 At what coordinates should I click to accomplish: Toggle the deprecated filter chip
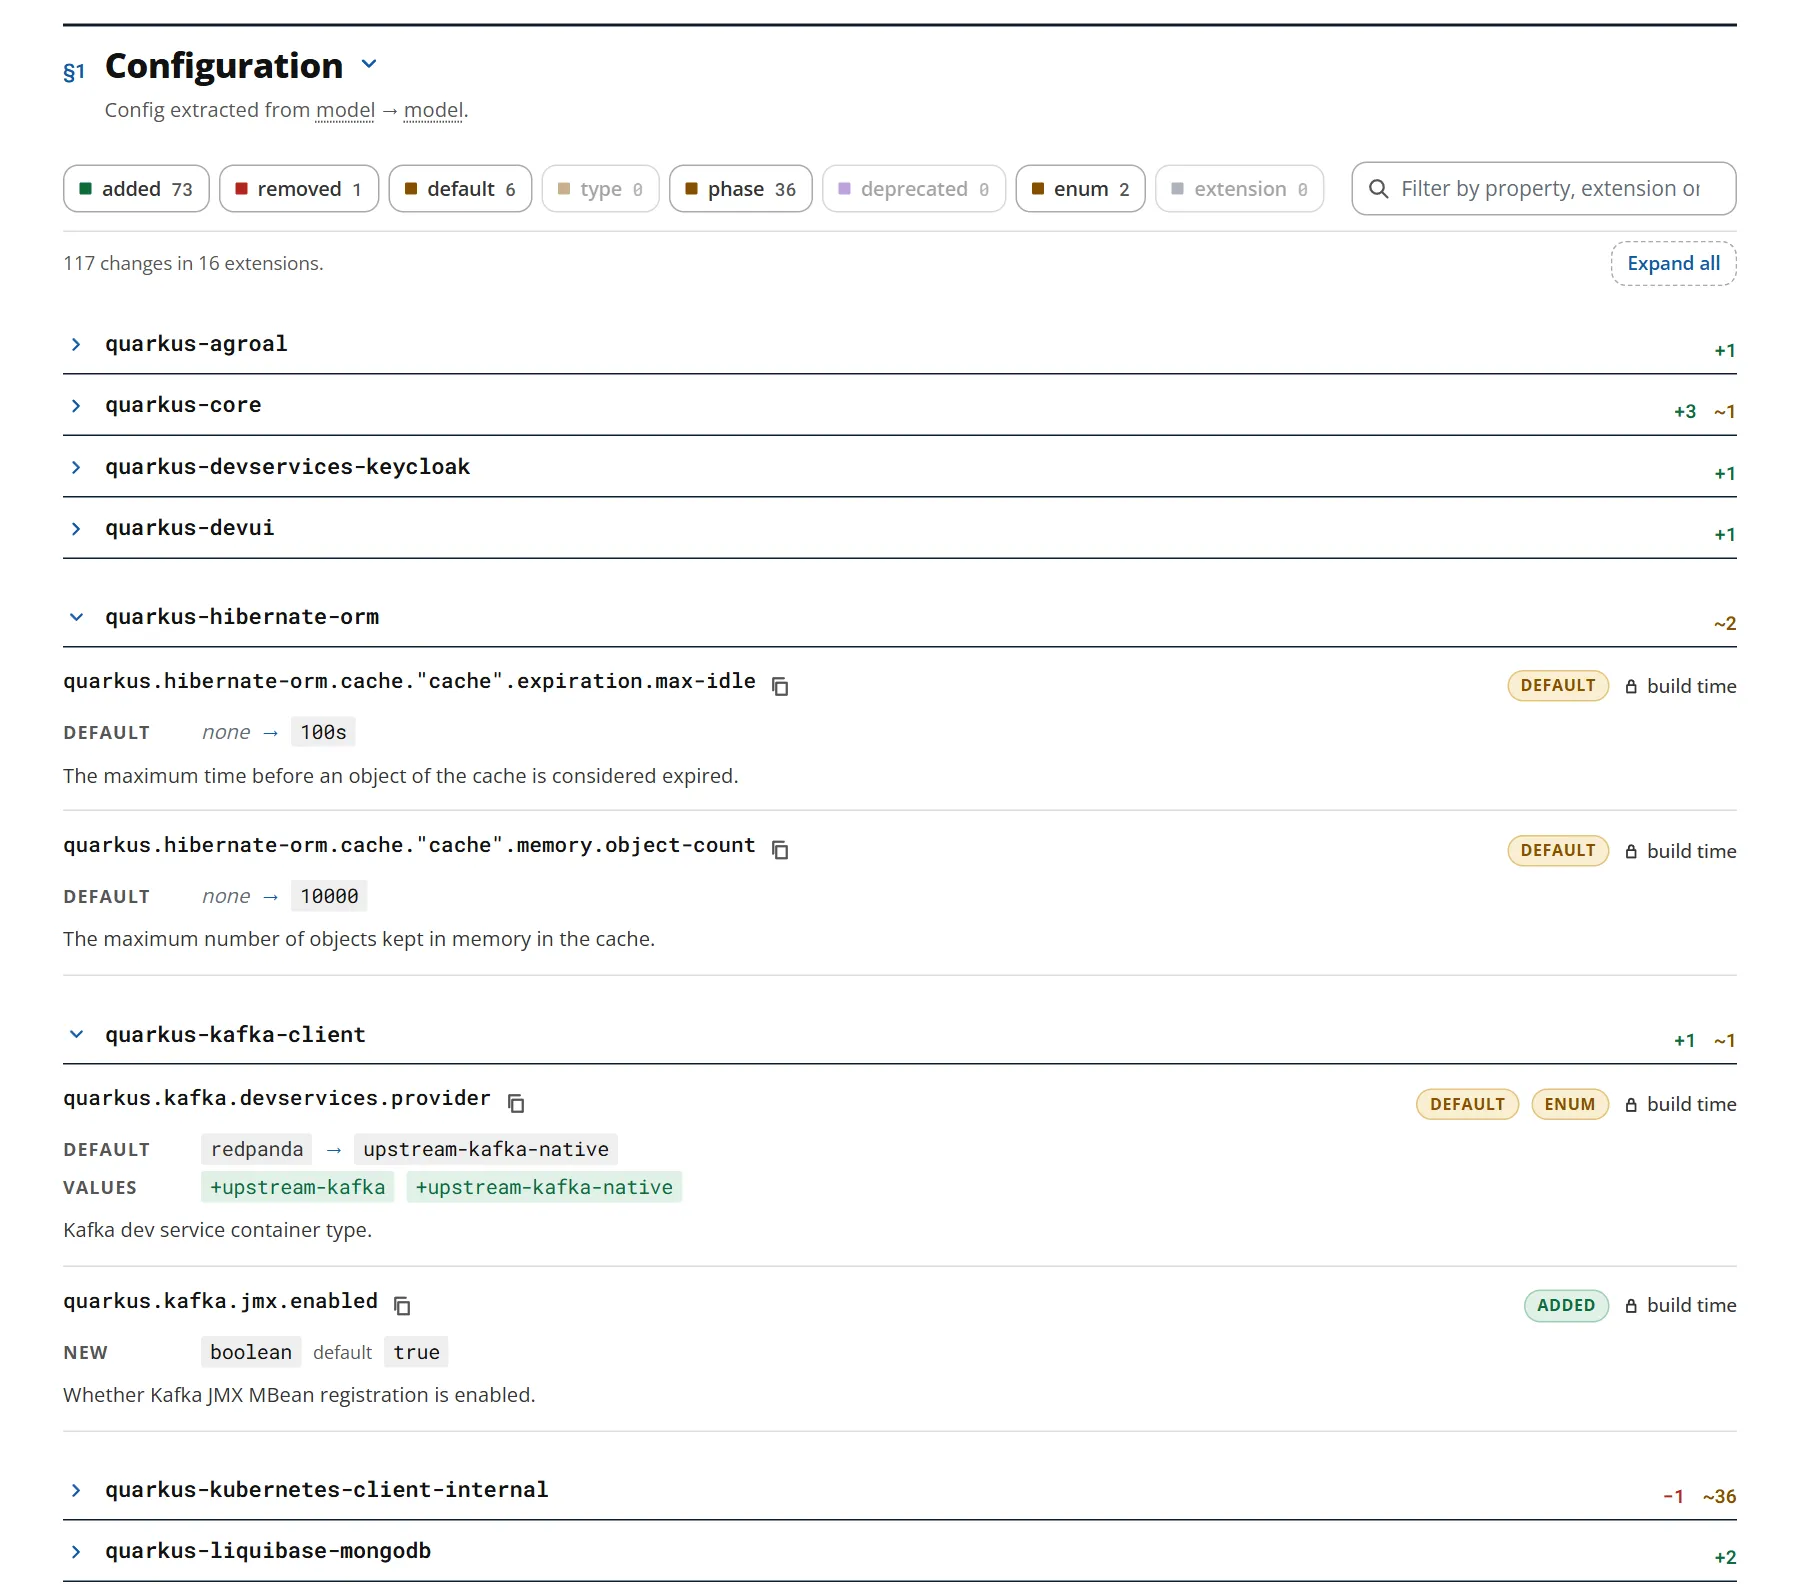[914, 188]
